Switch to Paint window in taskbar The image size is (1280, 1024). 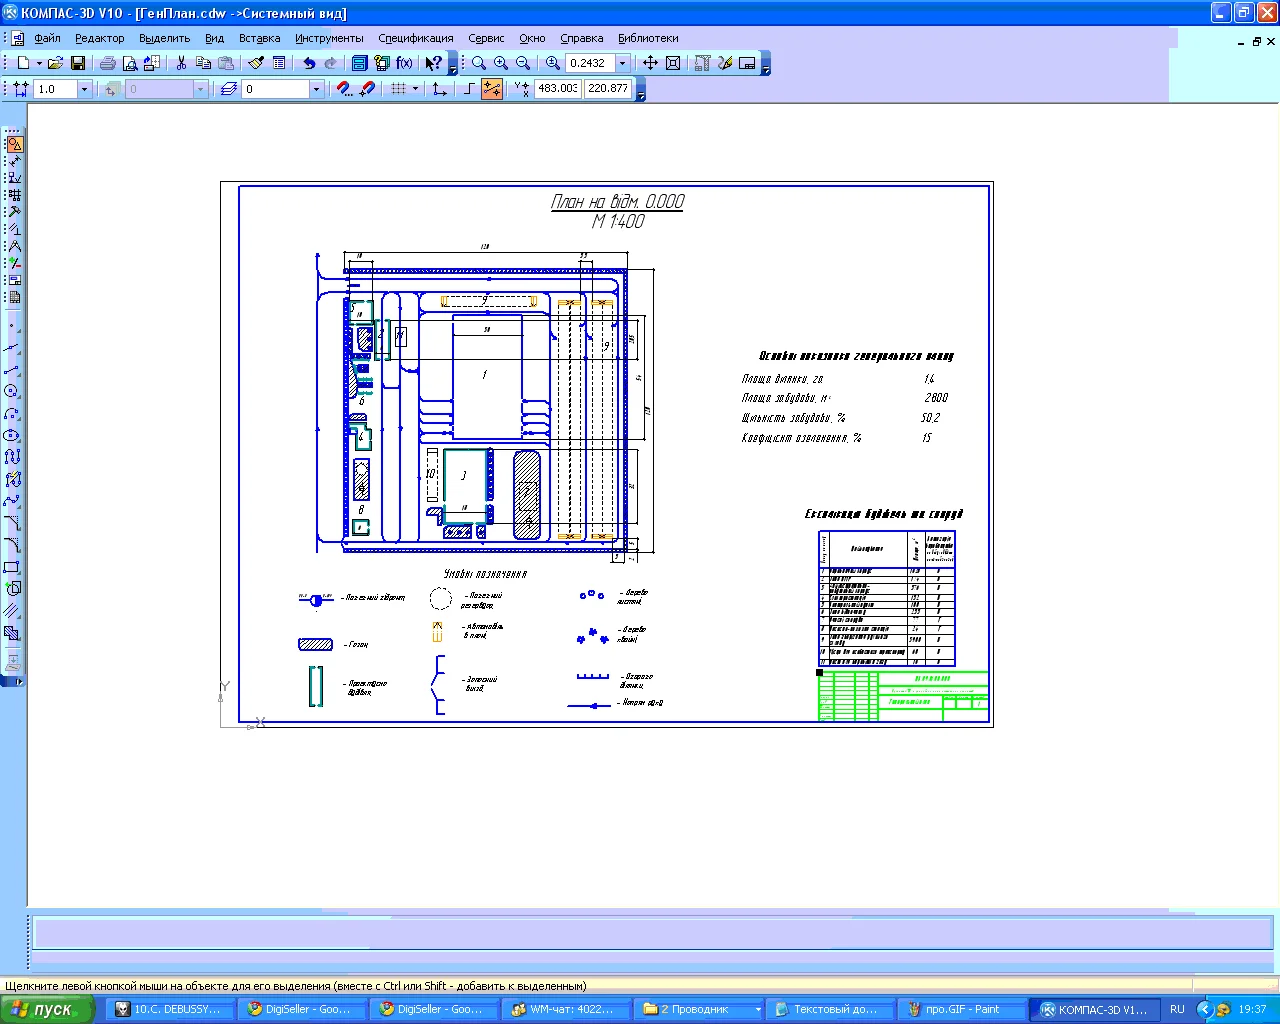point(962,1009)
